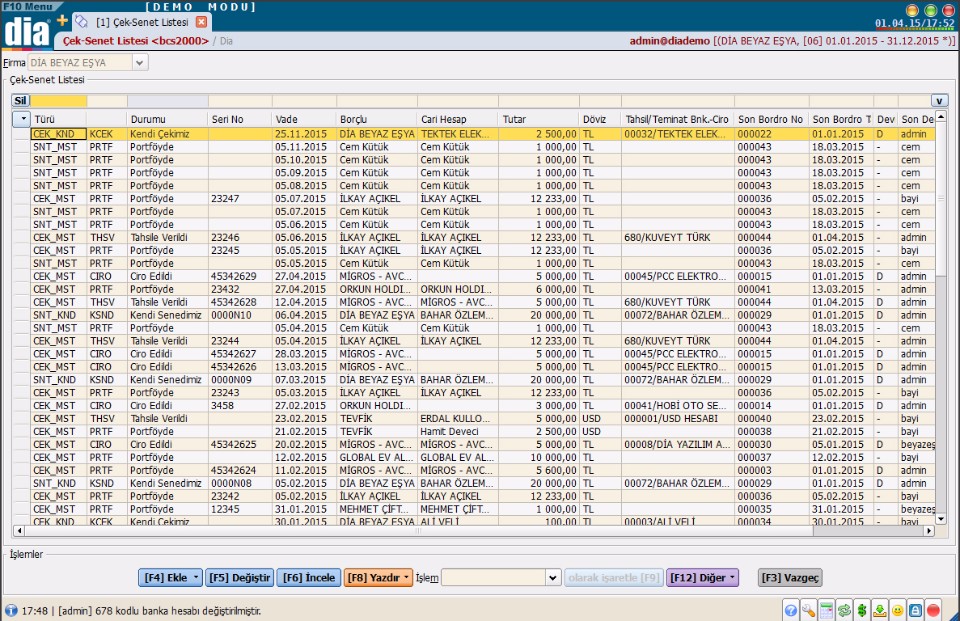Sort by the Türü column header
960x621 pixels.
[59, 119]
